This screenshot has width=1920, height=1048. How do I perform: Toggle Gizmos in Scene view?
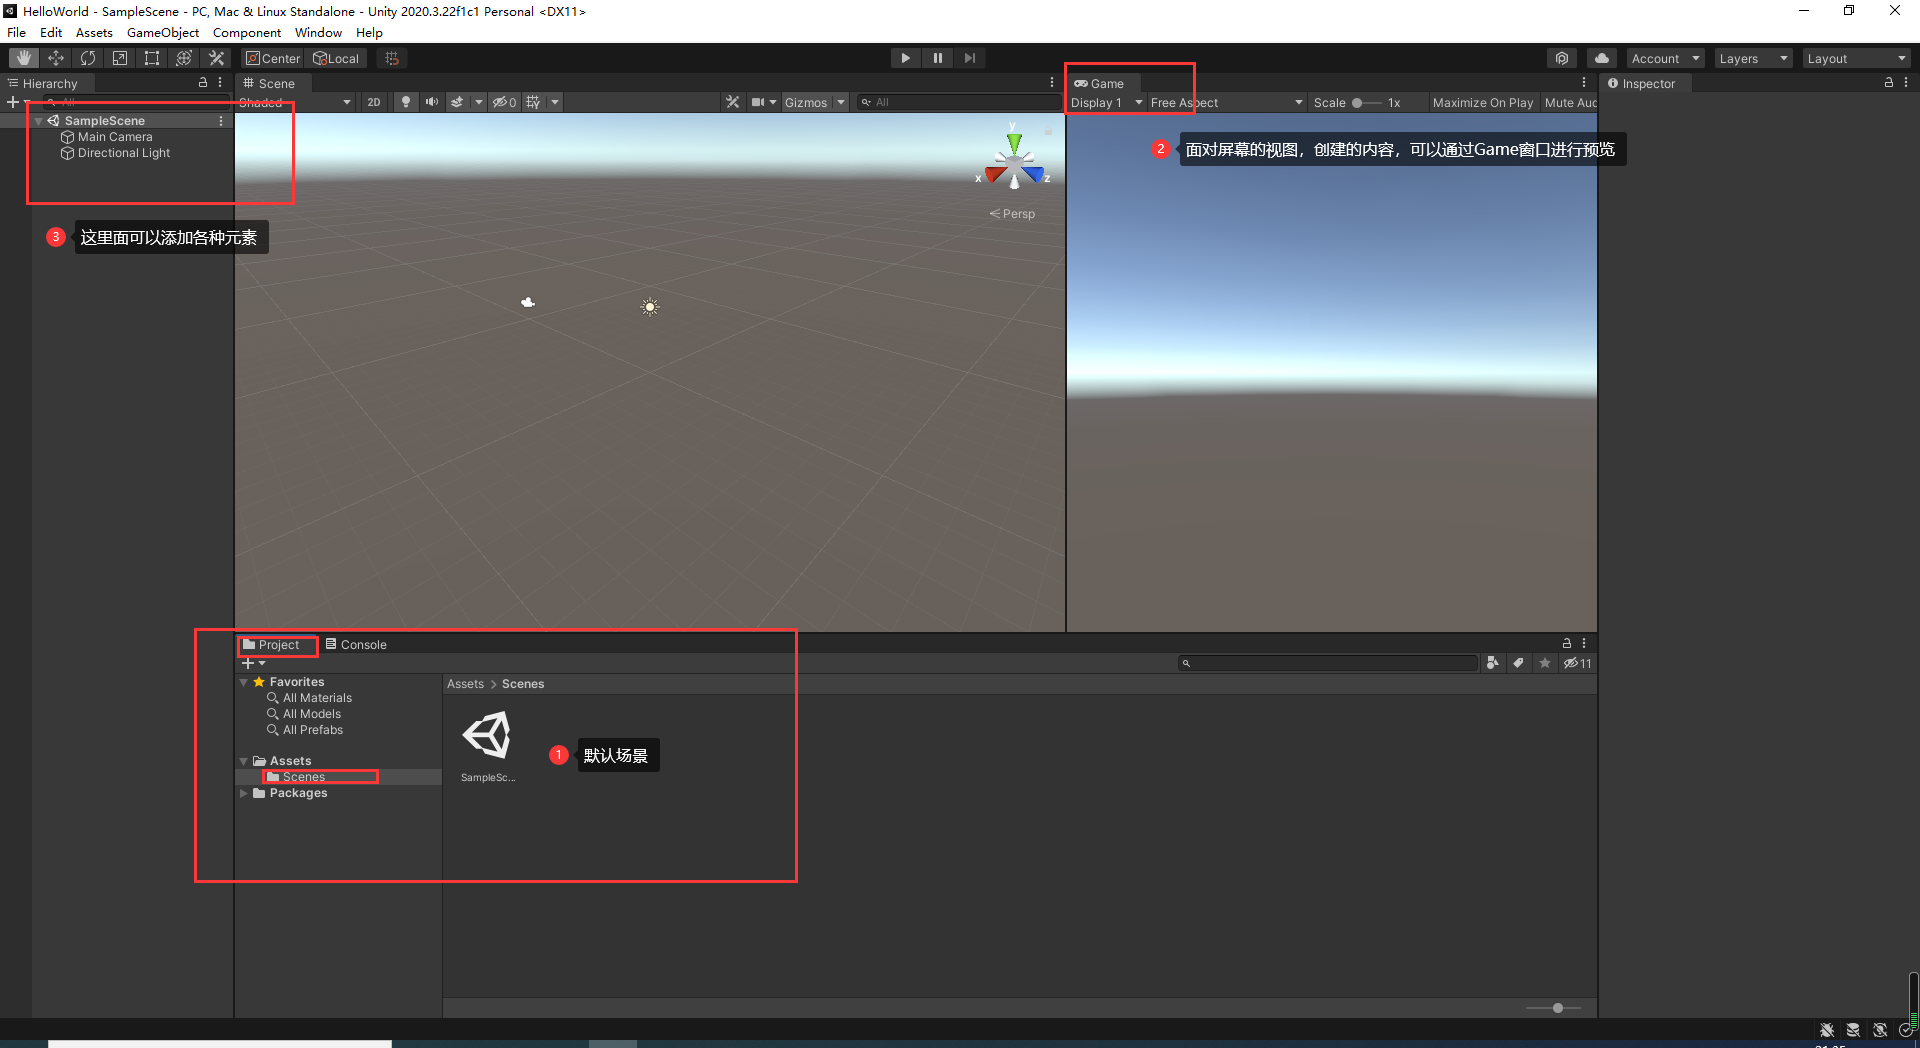coord(806,102)
